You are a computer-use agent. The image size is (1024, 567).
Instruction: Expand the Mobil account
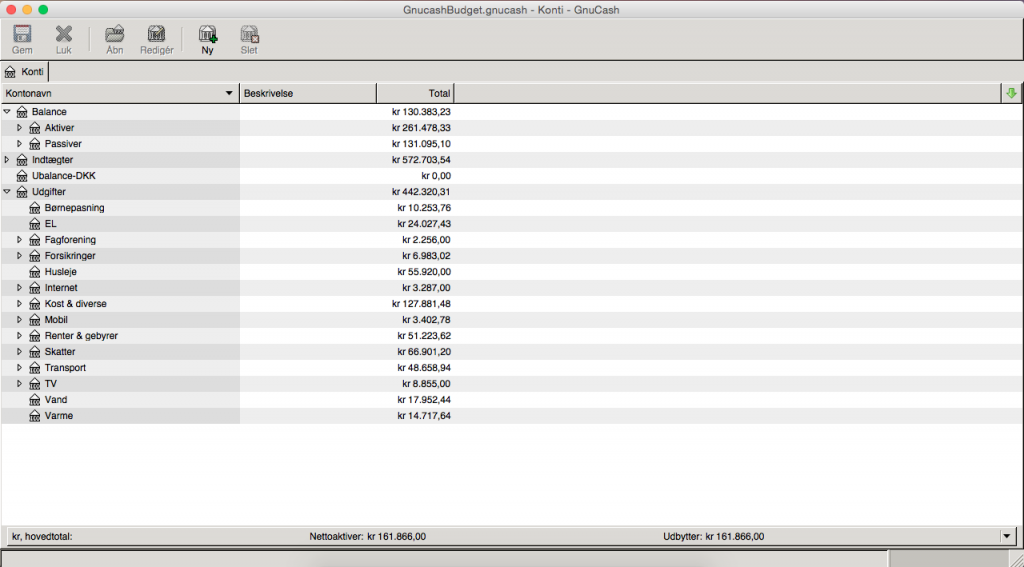tap(20, 320)
